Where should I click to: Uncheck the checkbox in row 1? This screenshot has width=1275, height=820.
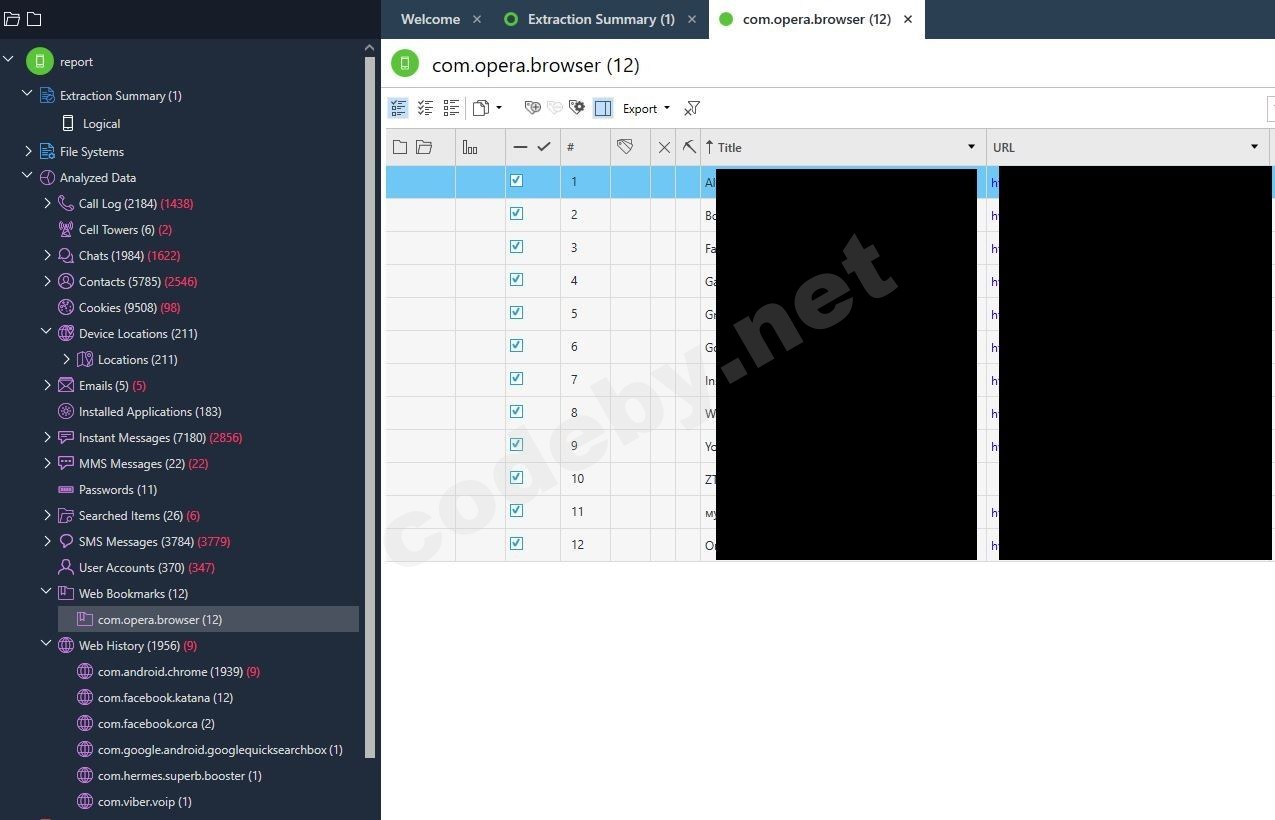tap(517, 181)
